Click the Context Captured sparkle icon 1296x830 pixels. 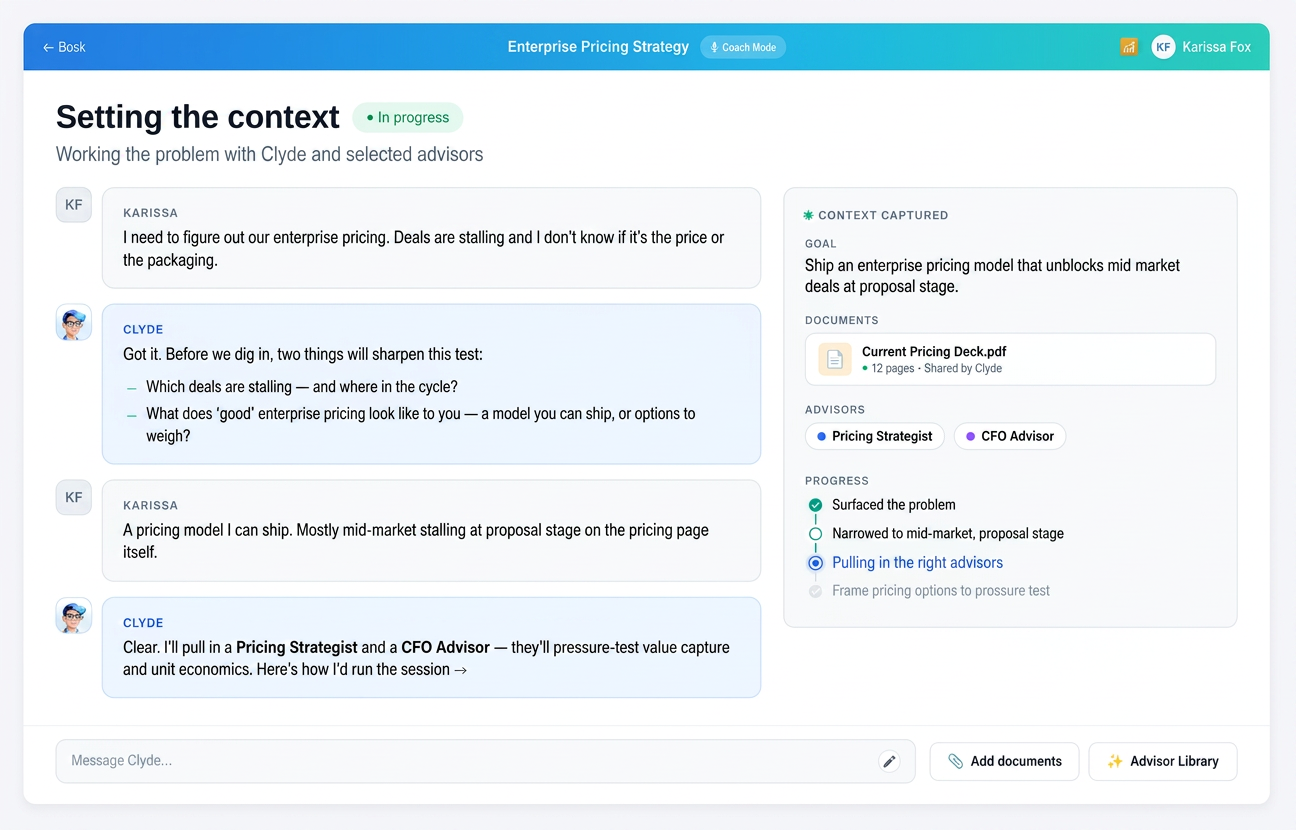click(809, 215)
